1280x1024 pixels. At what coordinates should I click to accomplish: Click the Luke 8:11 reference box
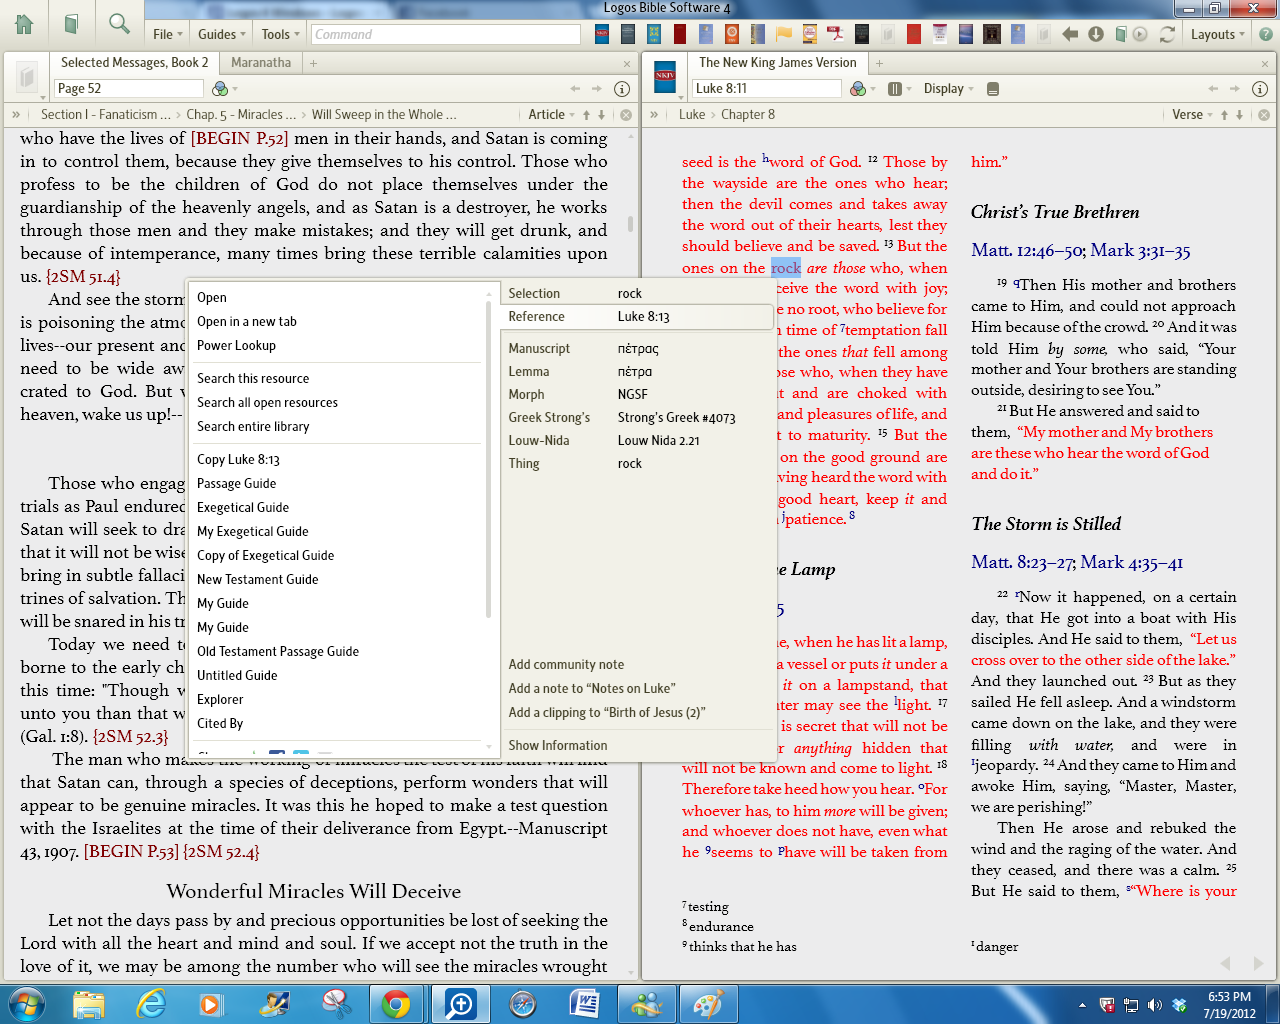[767, 89]
